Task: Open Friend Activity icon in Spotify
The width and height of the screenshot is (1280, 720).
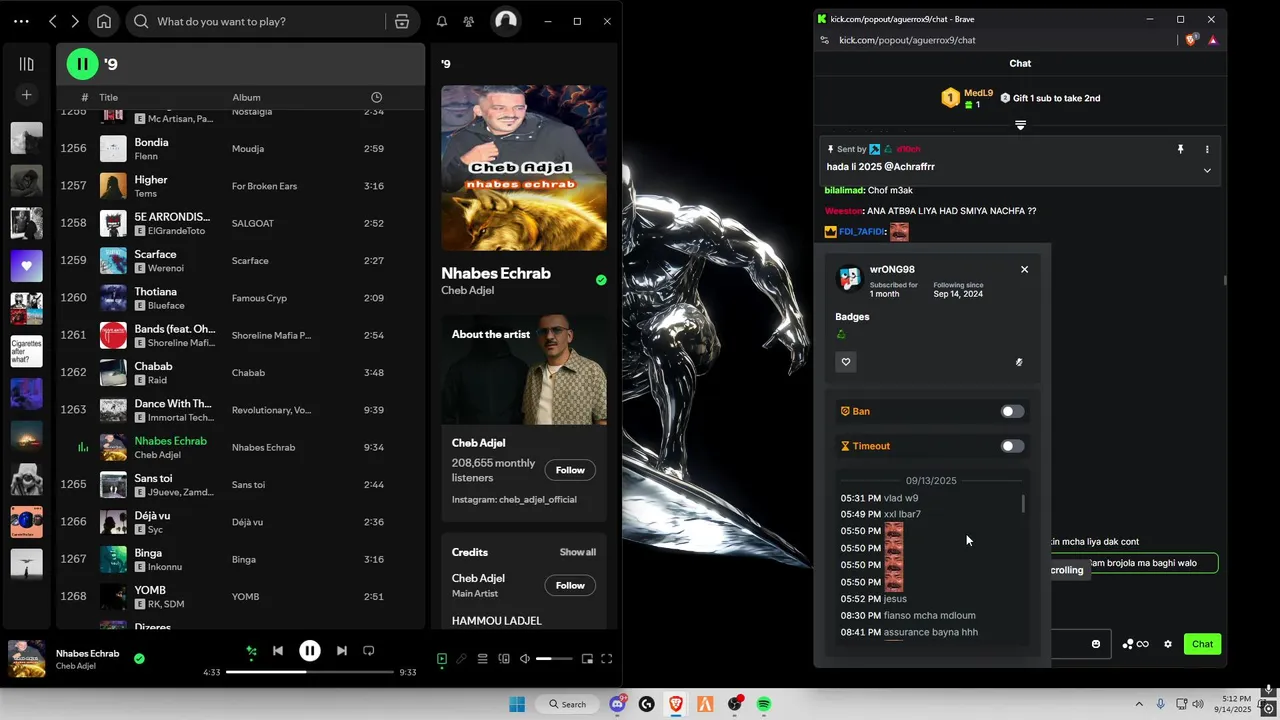Action: click(468, 21)
